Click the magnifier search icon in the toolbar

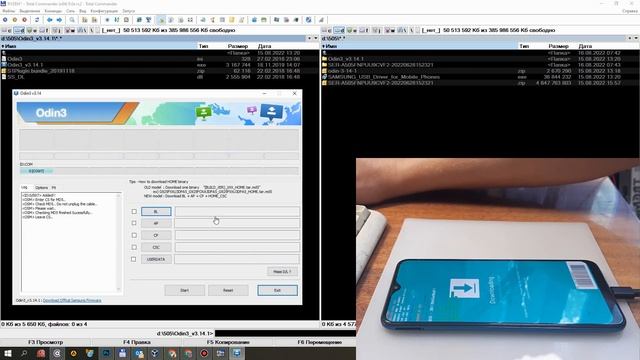(x=72, y=20)
